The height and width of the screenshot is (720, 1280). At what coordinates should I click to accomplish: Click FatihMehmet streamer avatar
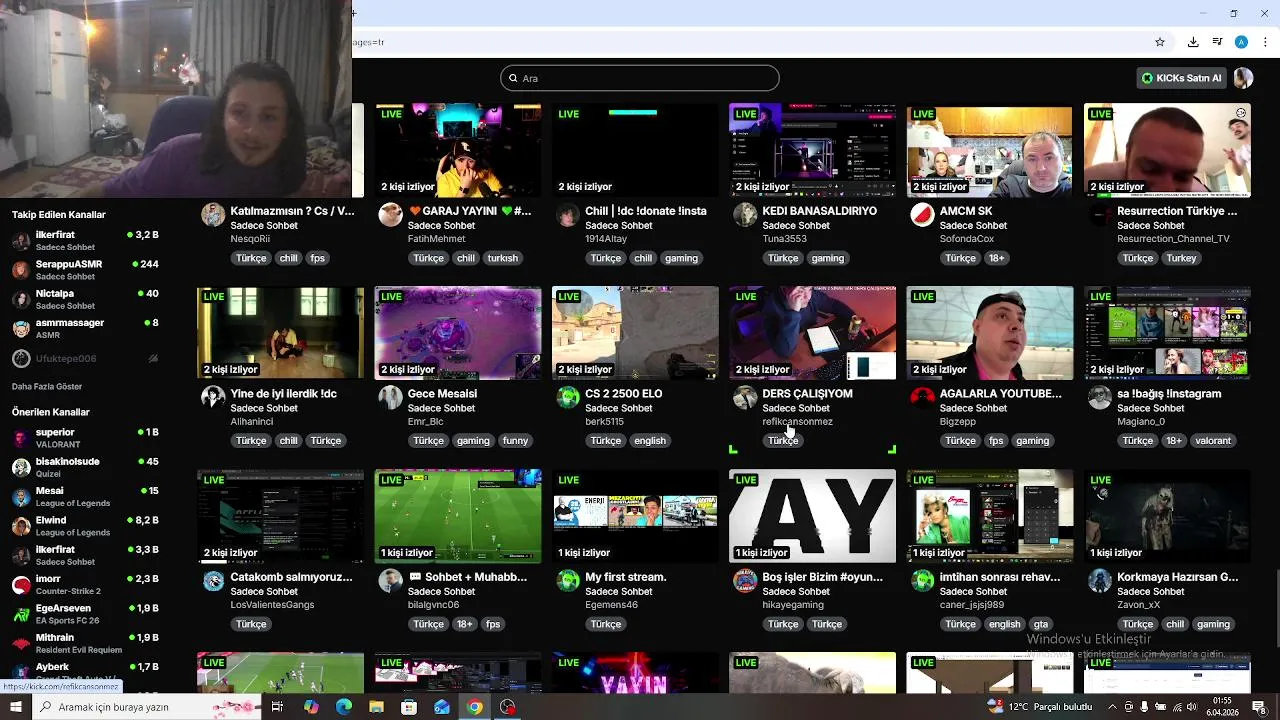[x=391, y=214]
